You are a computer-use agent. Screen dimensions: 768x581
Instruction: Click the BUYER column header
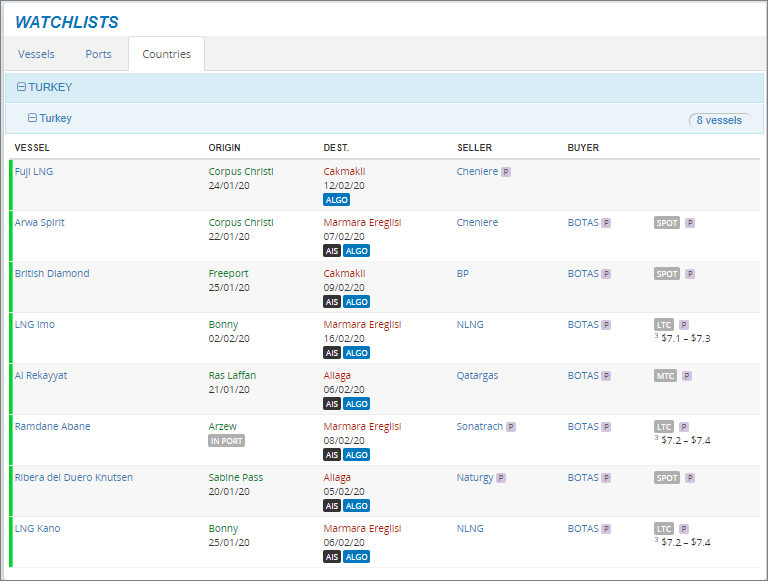pyautogui.click(x=583, y=147)
